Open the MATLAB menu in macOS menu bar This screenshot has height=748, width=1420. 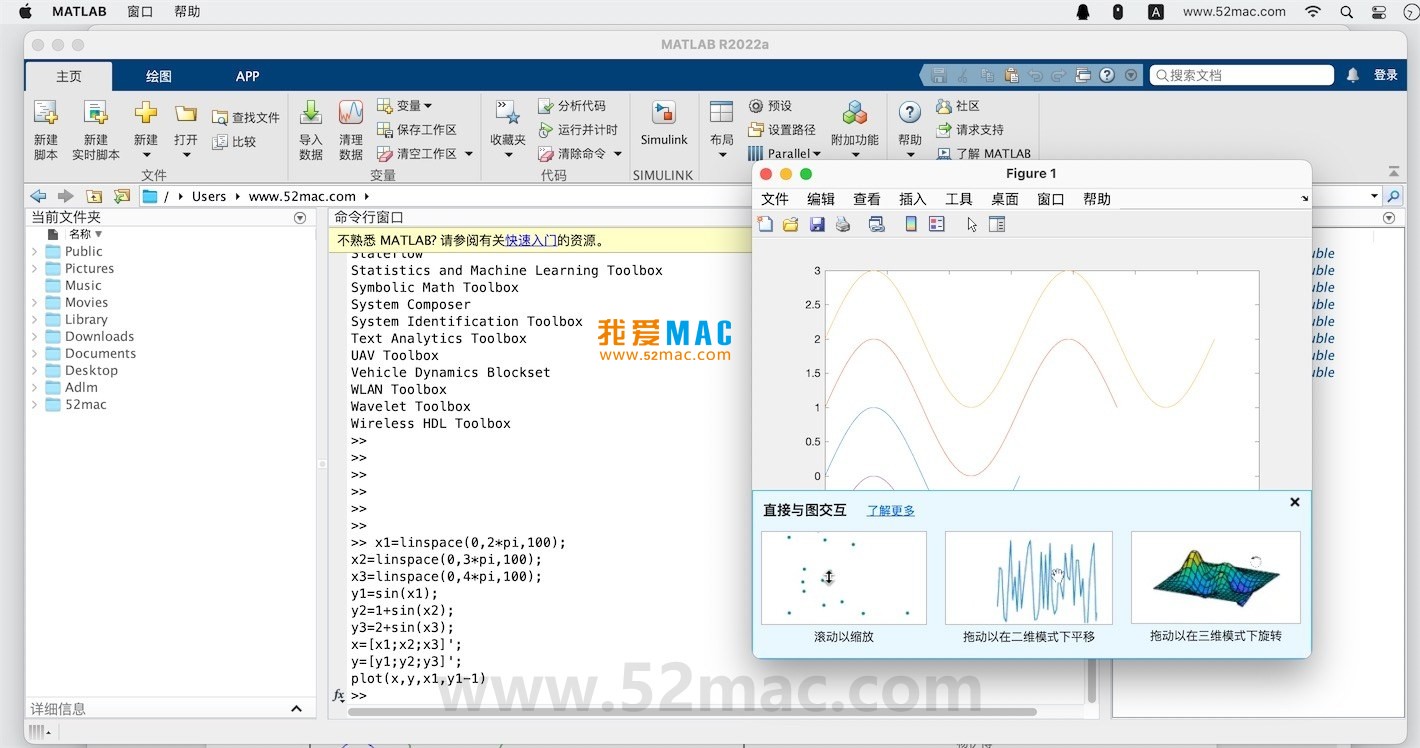pyautogui.click(x=79, y=12)
